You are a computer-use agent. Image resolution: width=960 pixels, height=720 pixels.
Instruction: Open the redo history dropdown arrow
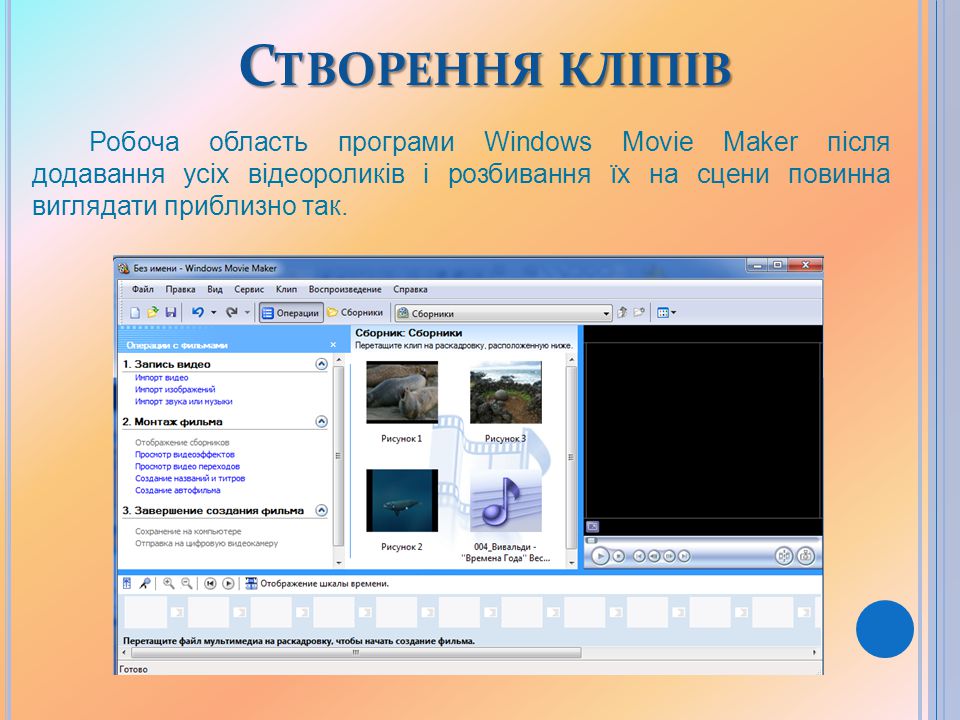pyautogui.click(x=247, y=313)
